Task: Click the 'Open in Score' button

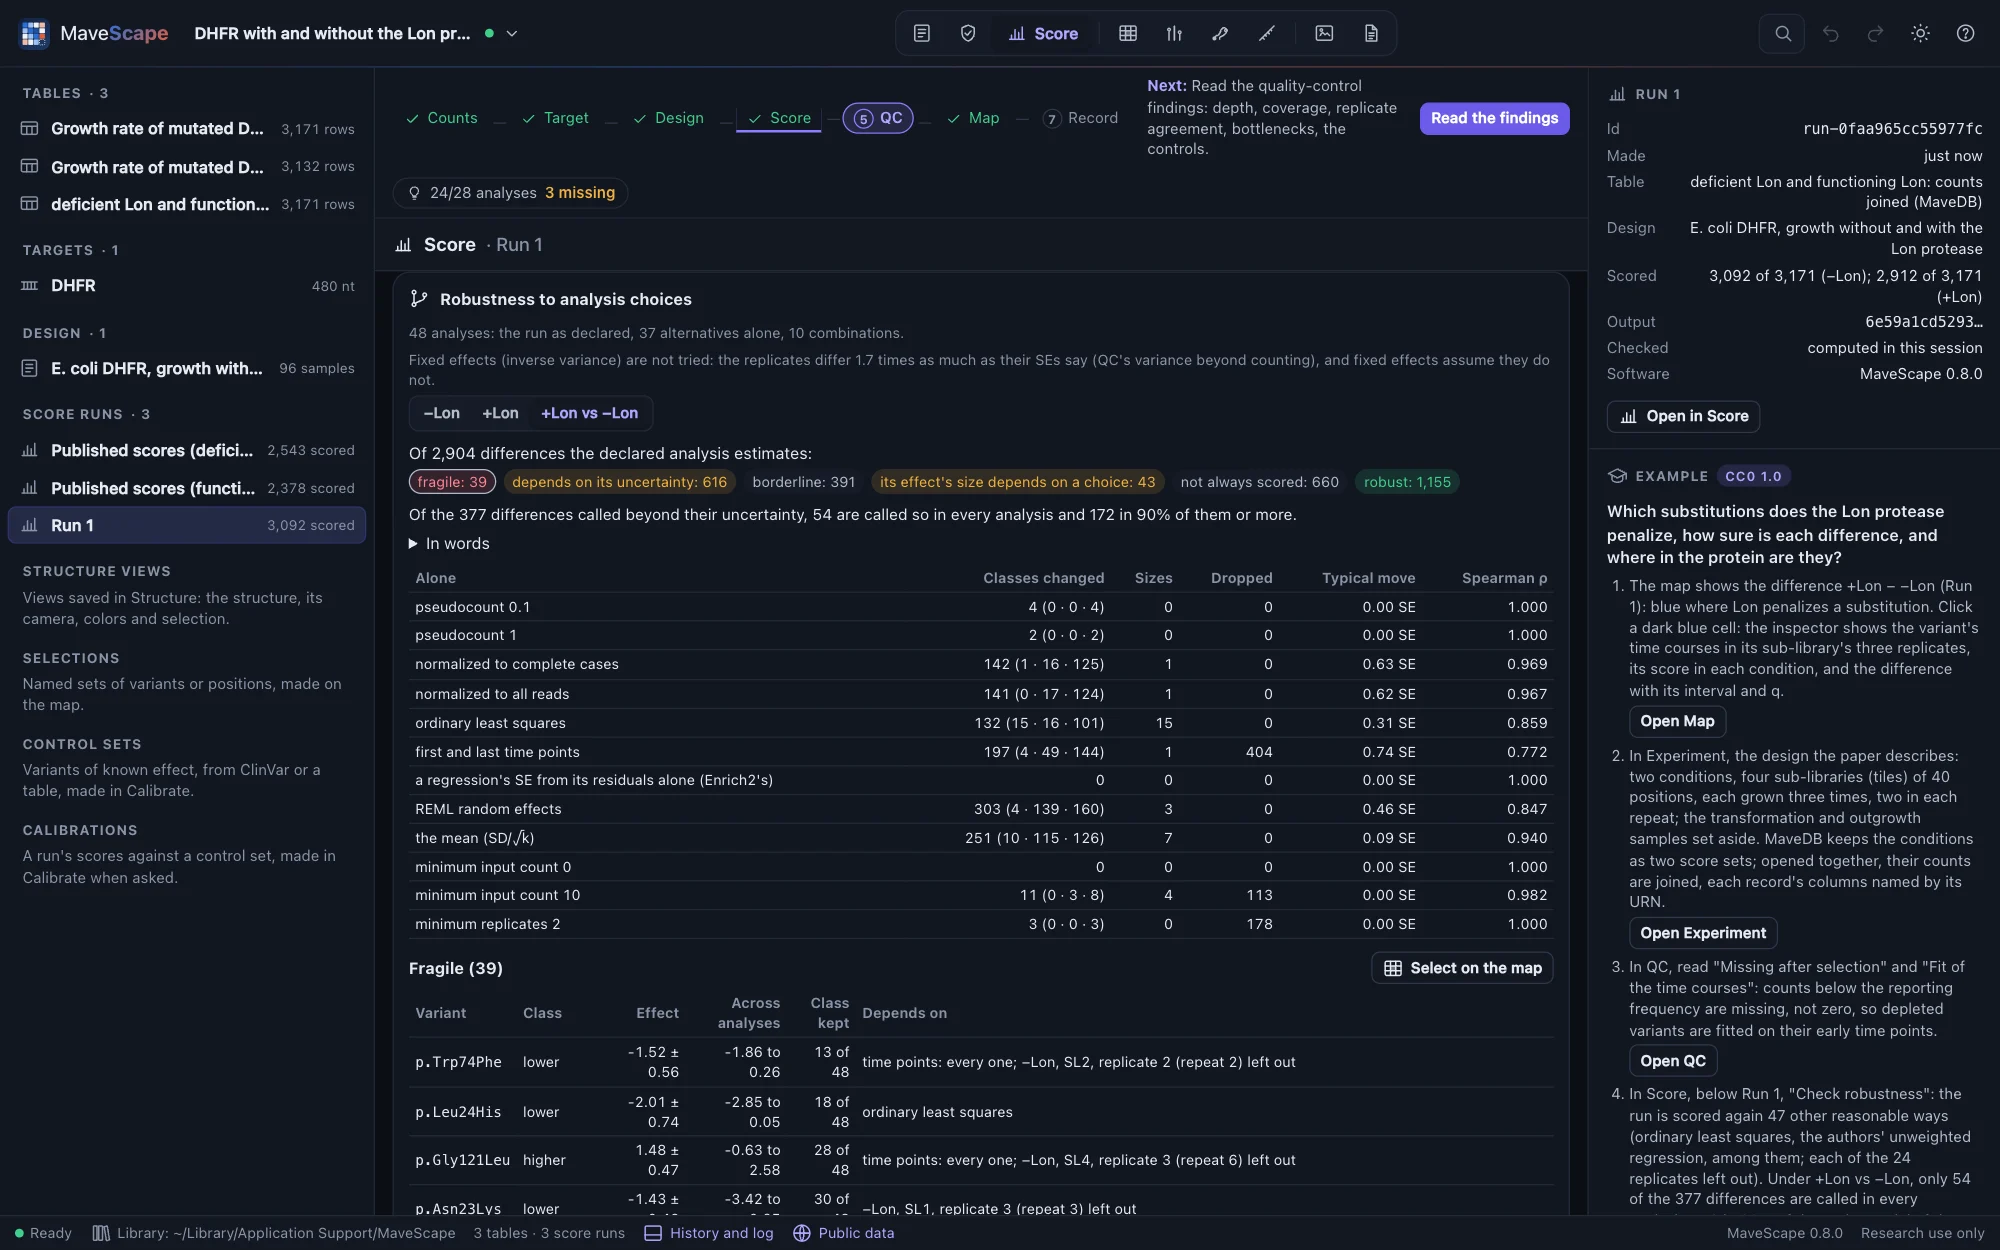Action: click(x=1683, y=416)
